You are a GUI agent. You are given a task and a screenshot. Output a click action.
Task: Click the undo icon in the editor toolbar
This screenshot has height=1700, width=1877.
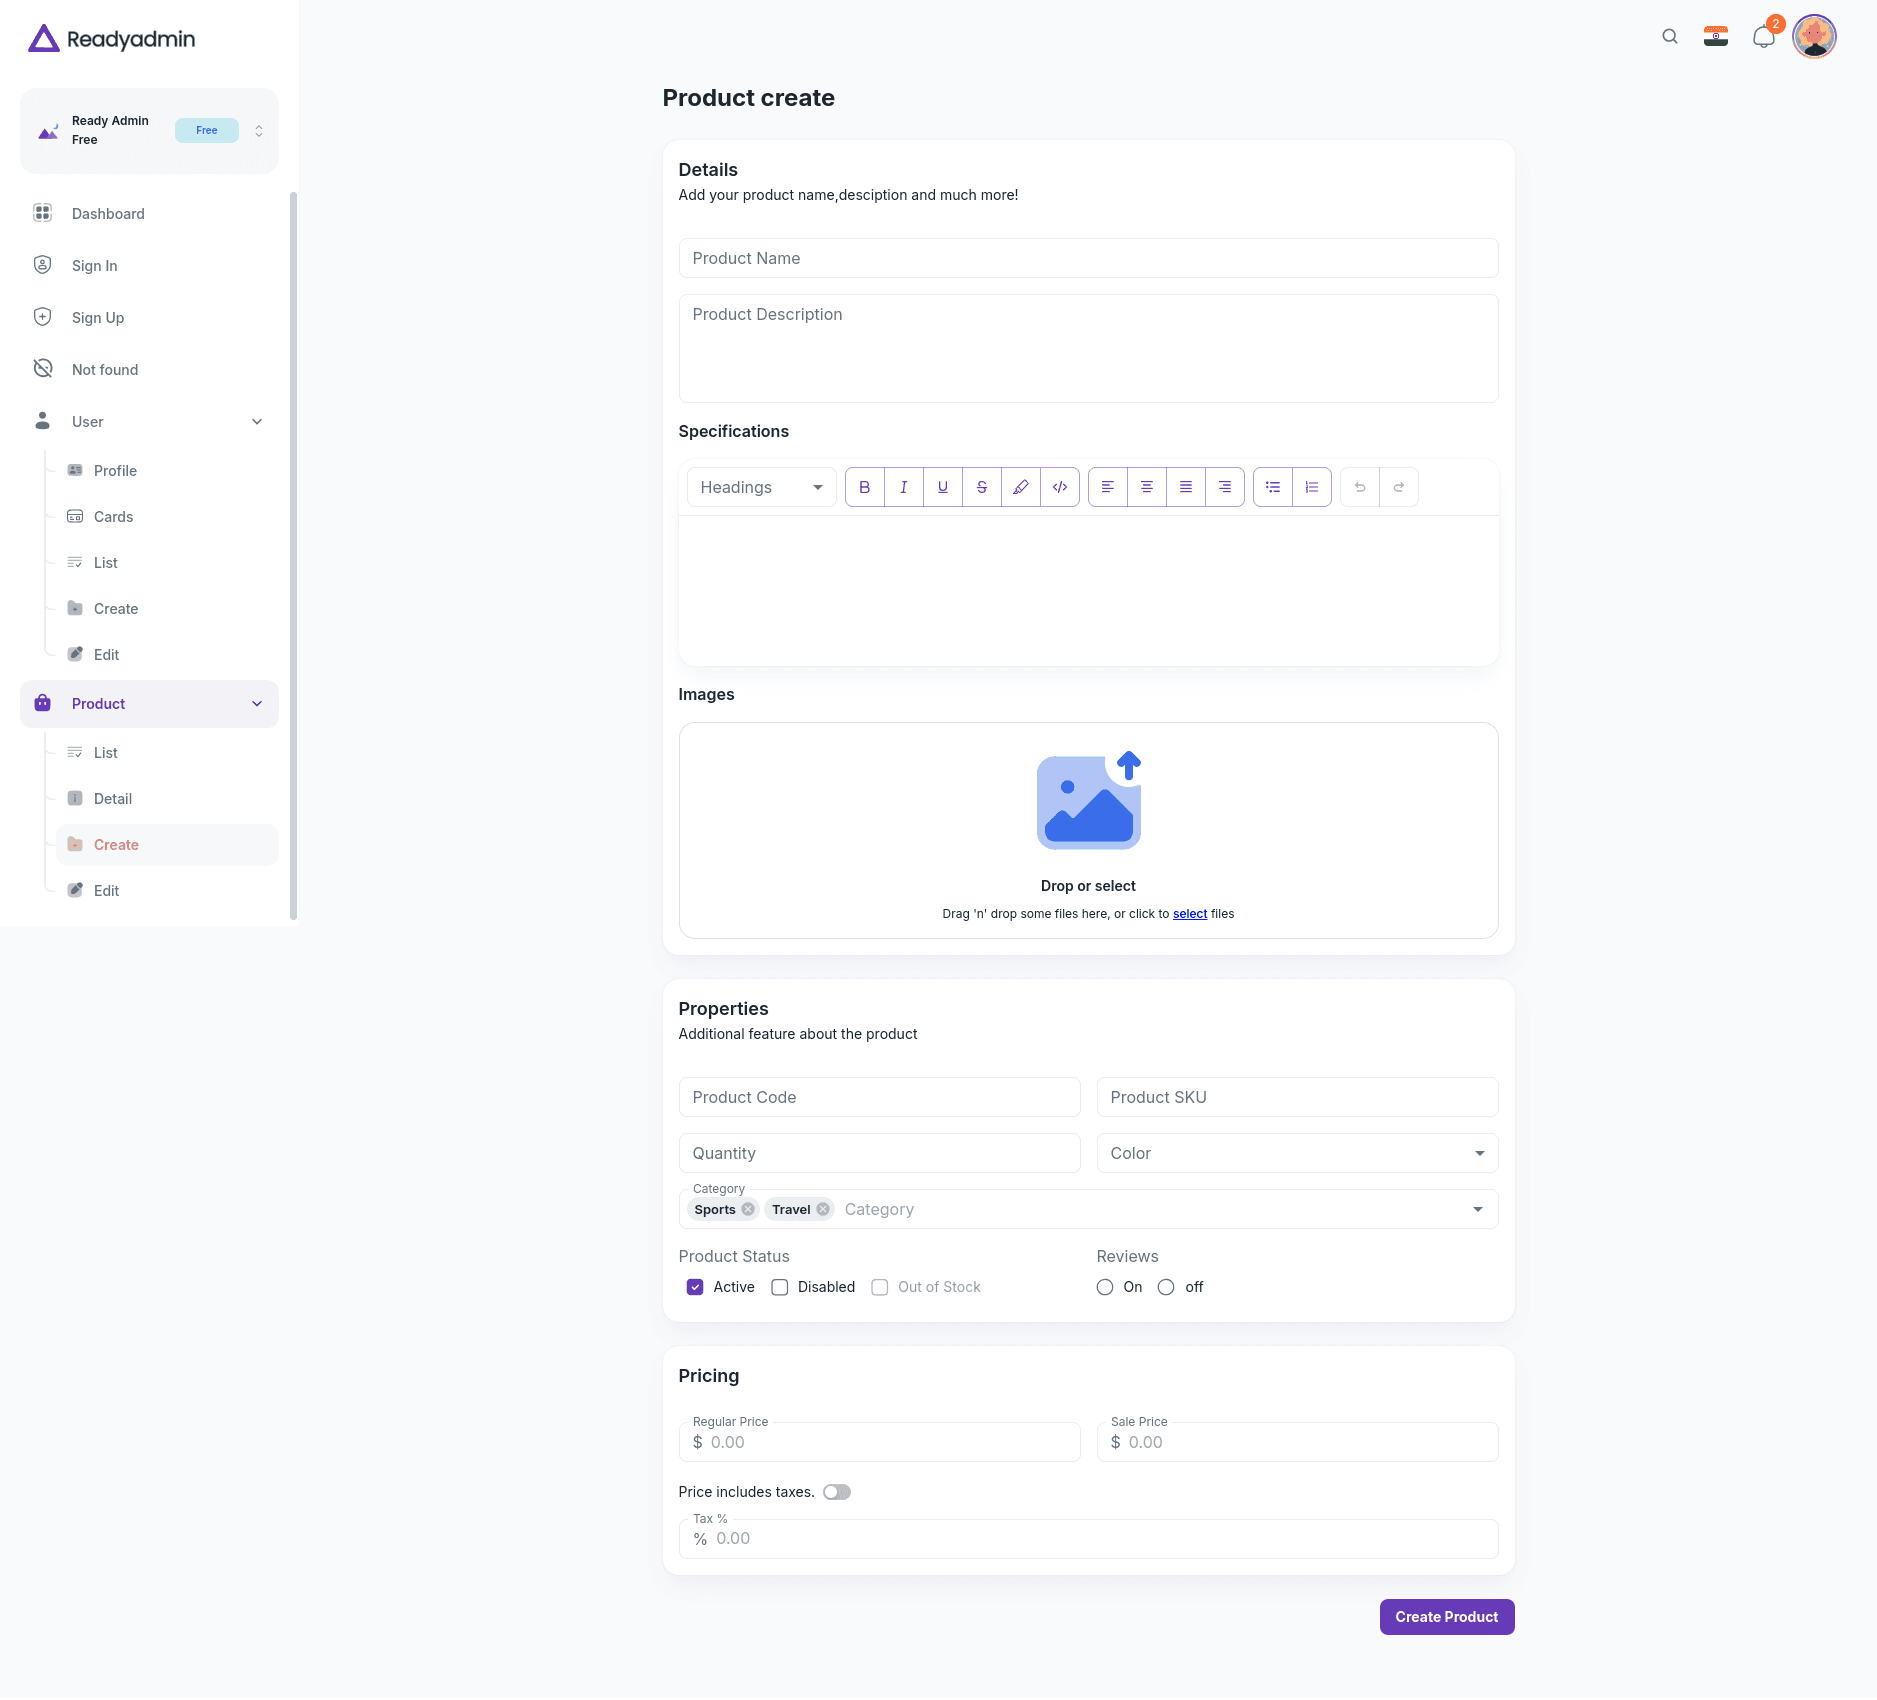click(1359, 487)
